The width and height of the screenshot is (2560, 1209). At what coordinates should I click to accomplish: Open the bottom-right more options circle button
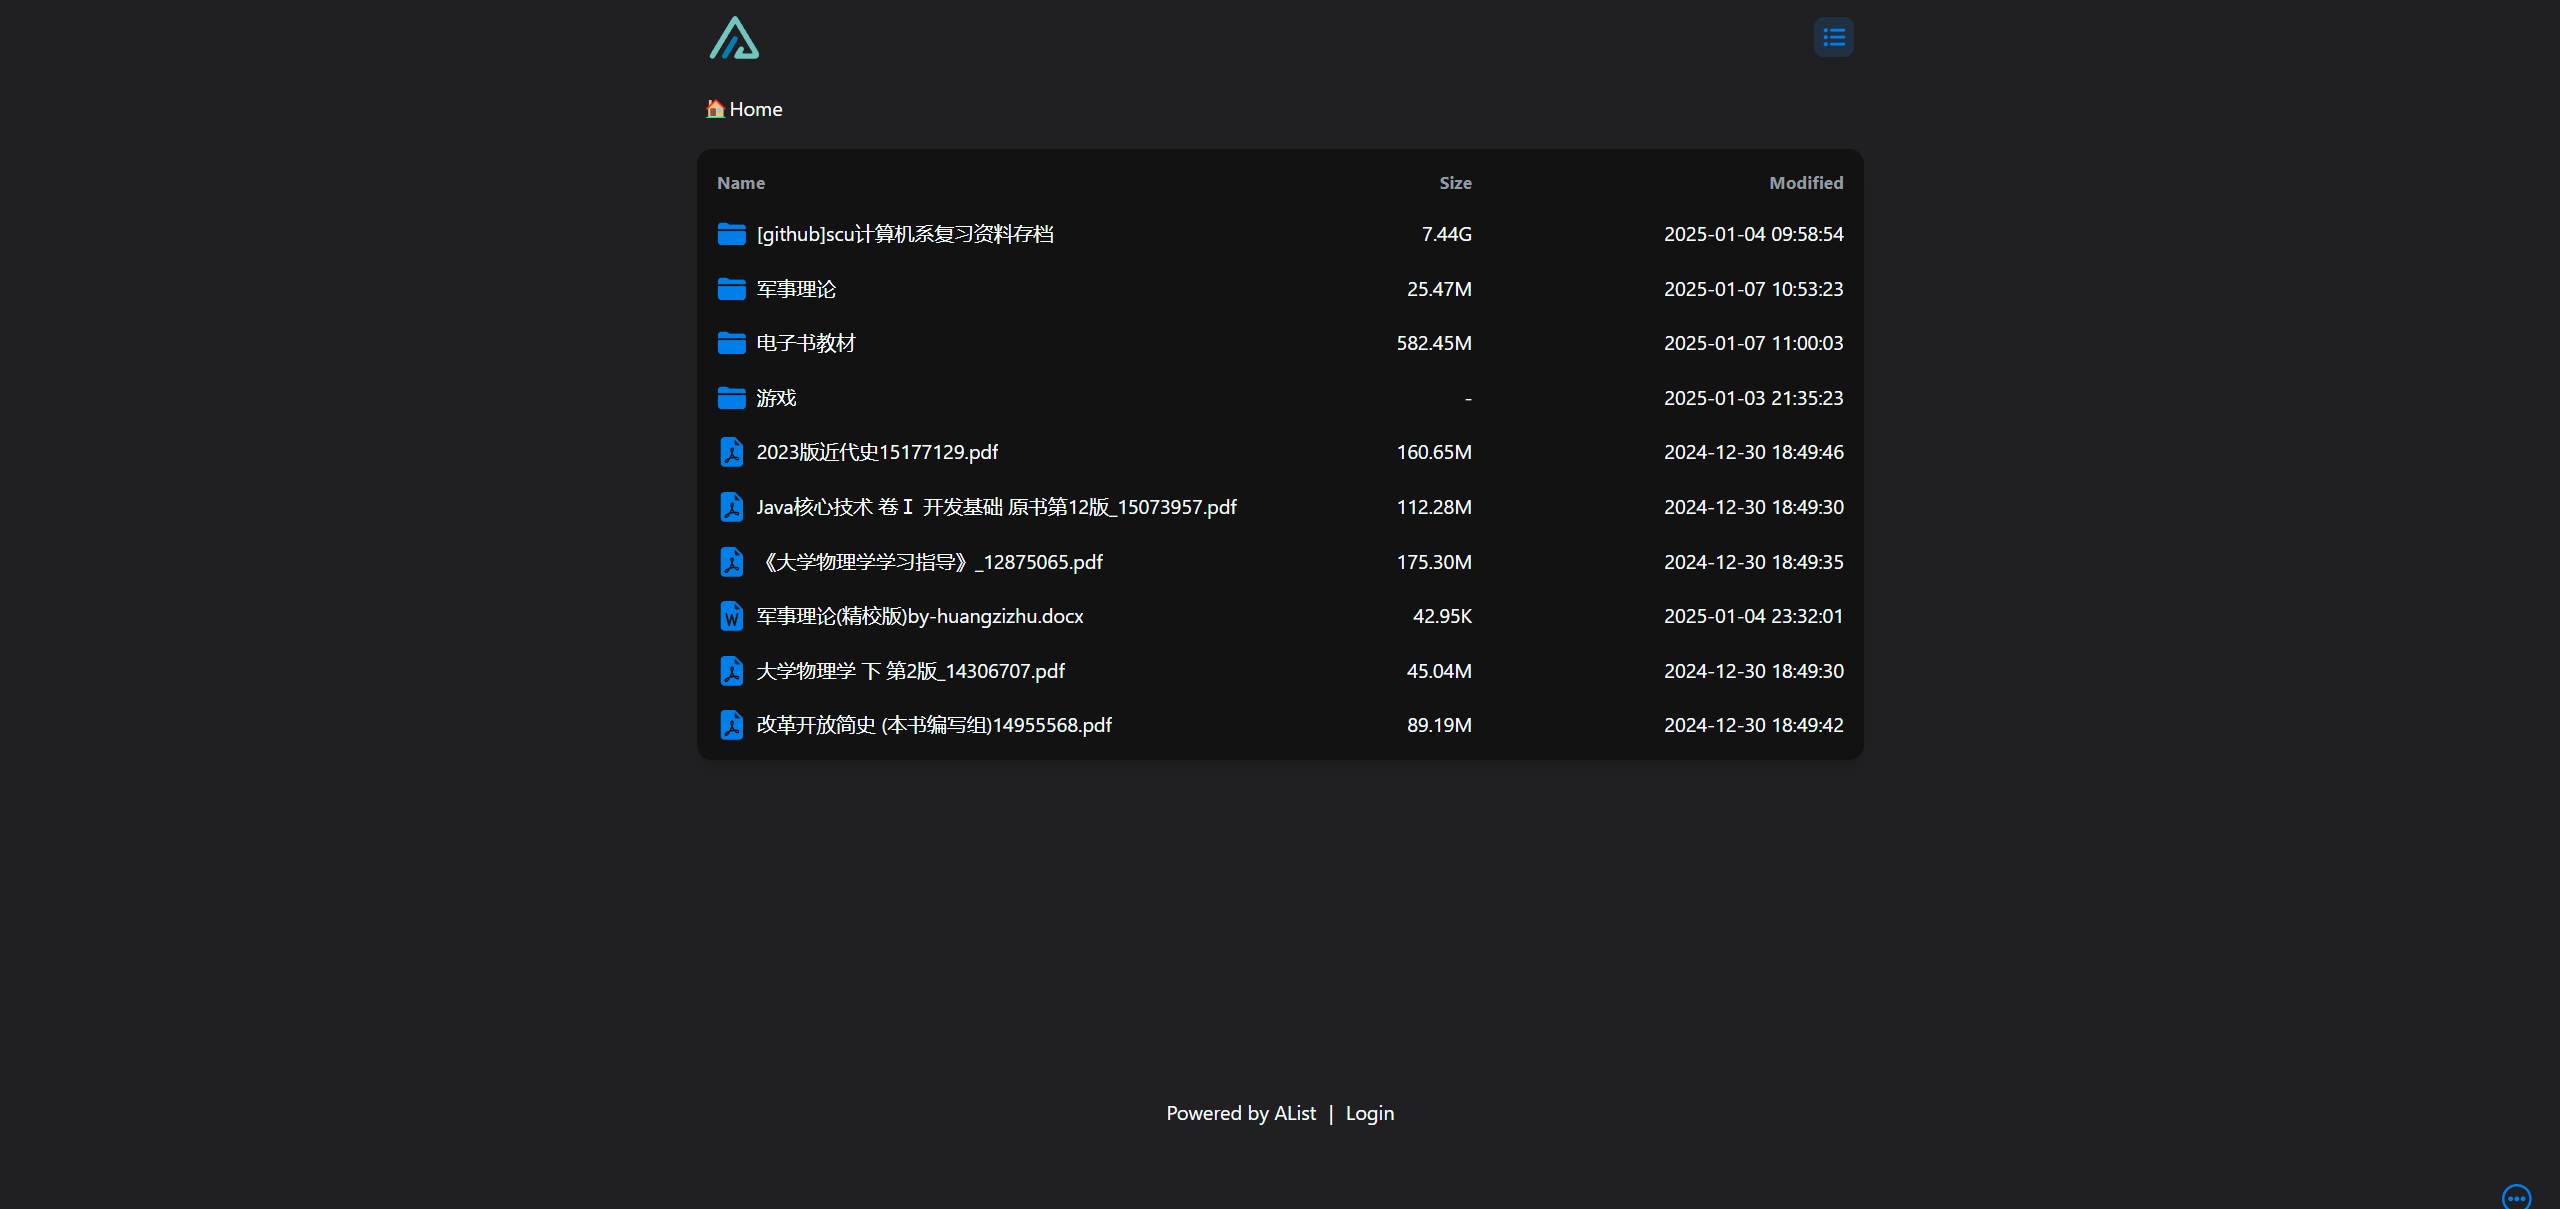click(2516, 1197)
